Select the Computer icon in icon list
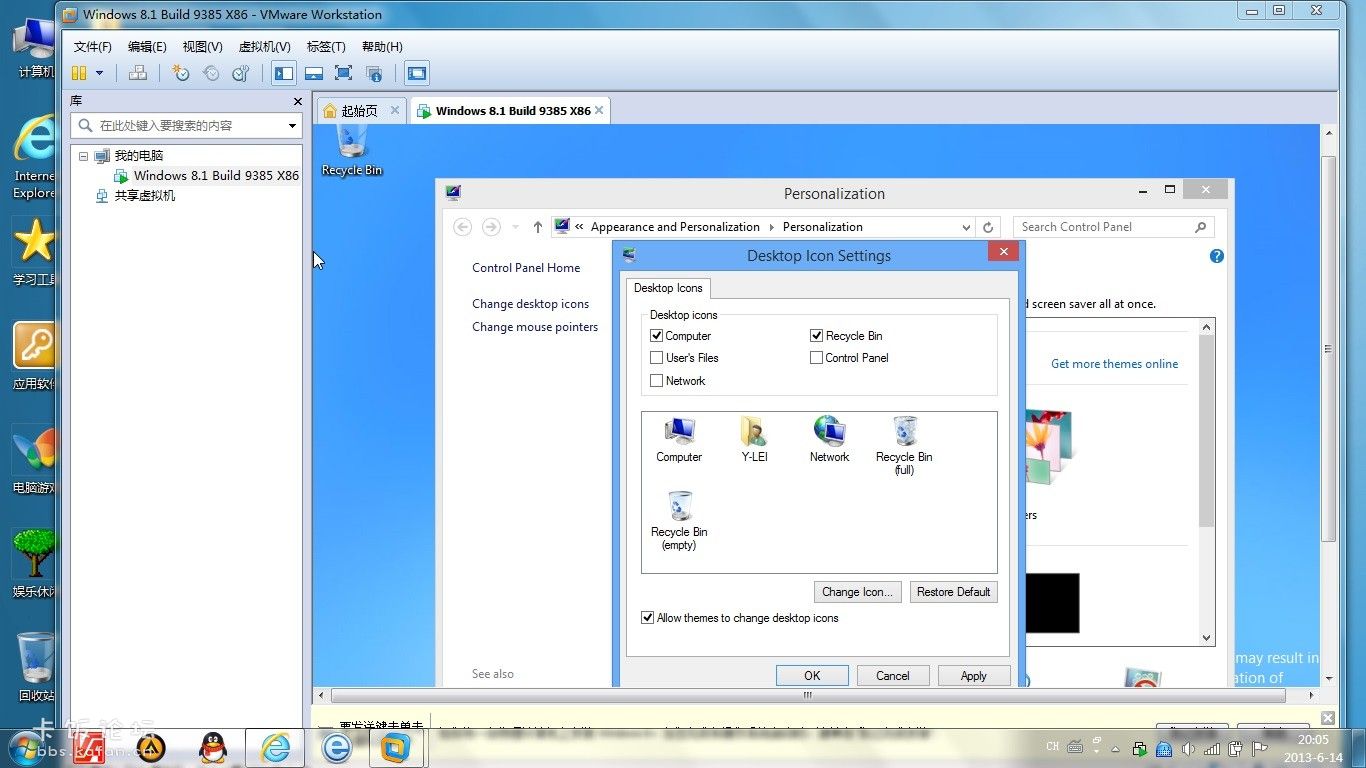The image size is (1366, 768). click(679, 440)
